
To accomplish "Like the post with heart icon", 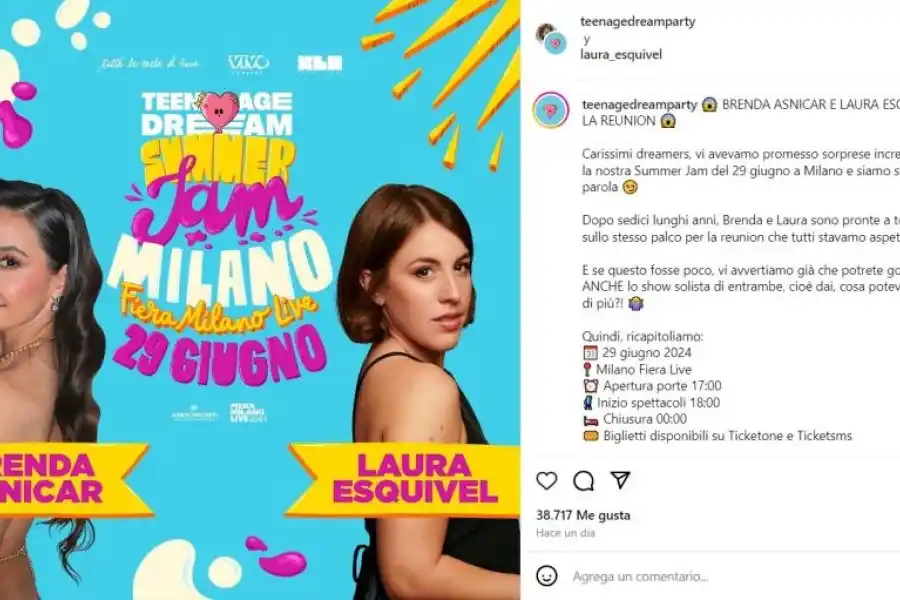I will coord(546,481).
